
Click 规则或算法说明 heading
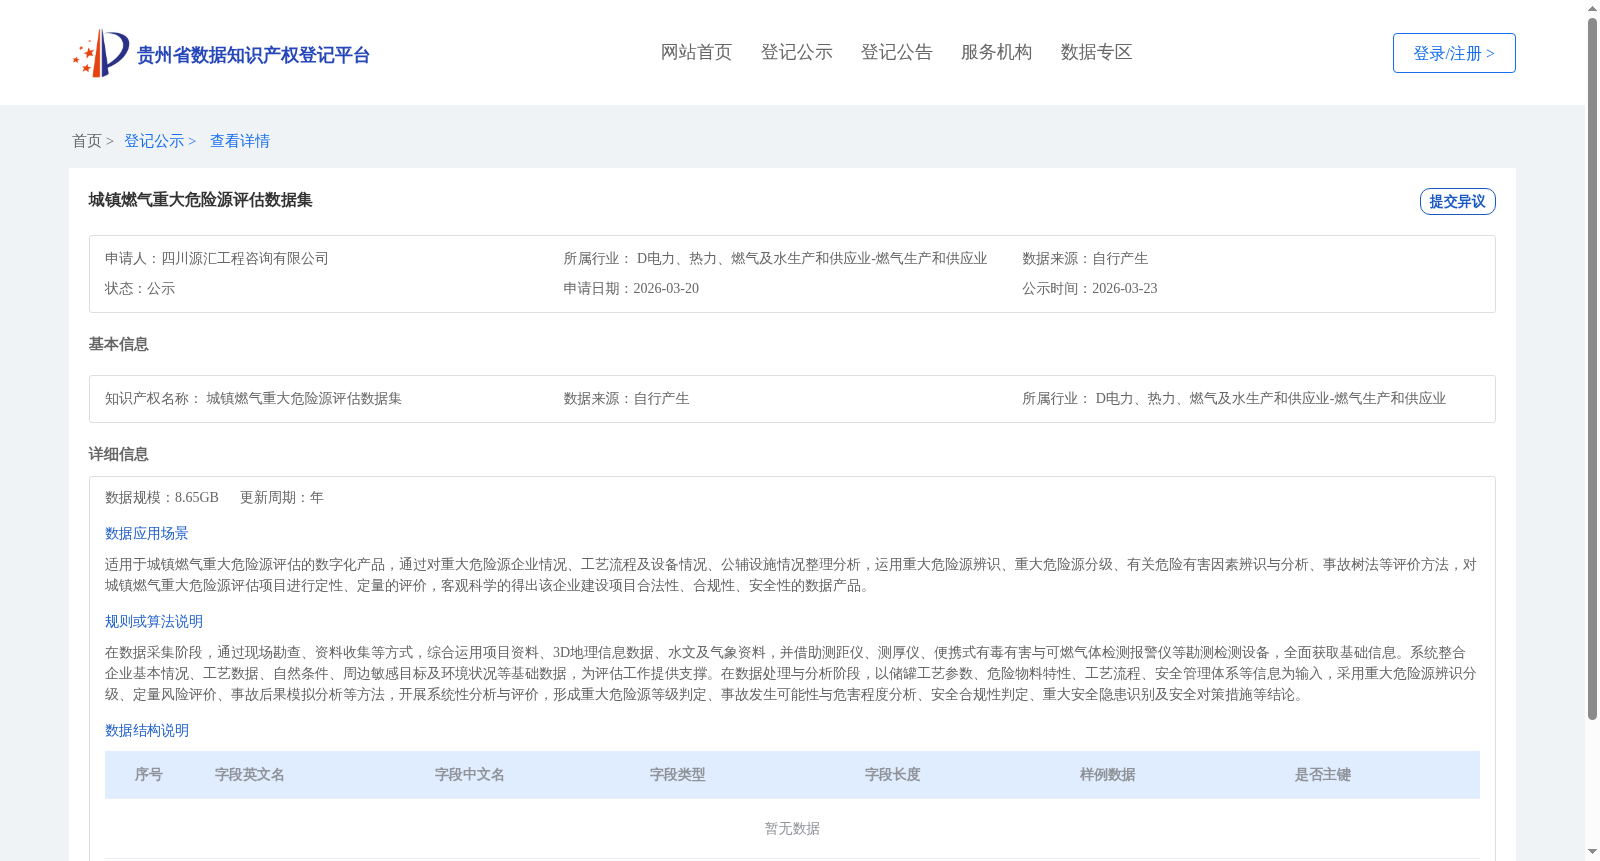tap(154, 621)
